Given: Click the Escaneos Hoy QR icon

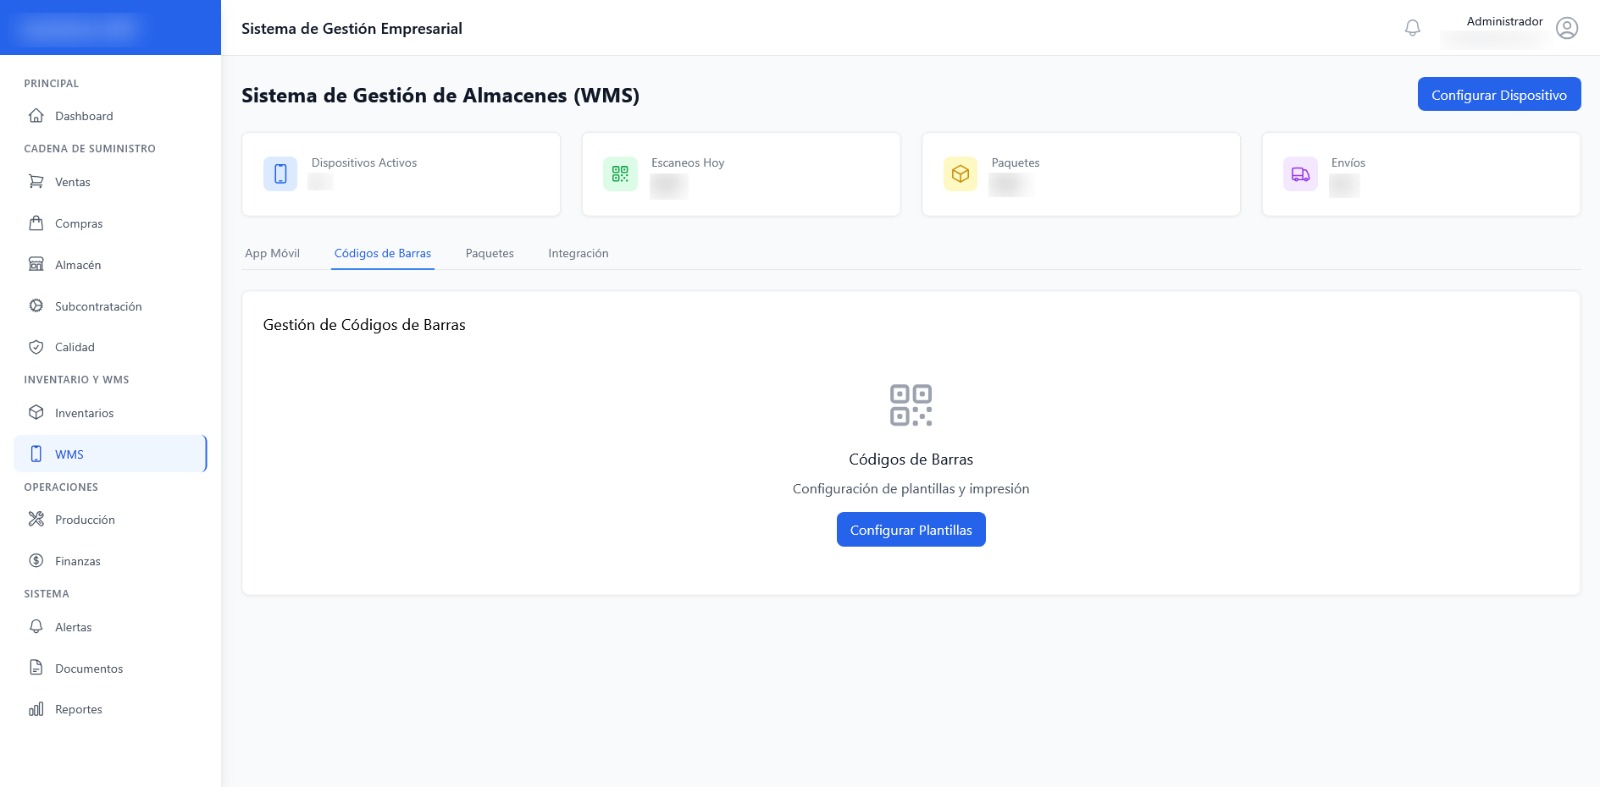Looking at the screenshot, I should point(620,174).
